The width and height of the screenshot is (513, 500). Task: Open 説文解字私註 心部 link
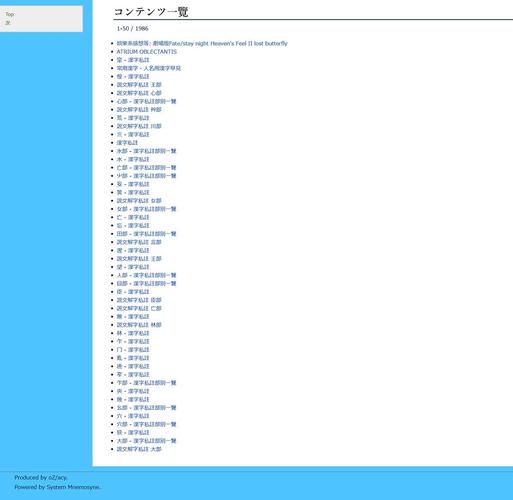139,93
